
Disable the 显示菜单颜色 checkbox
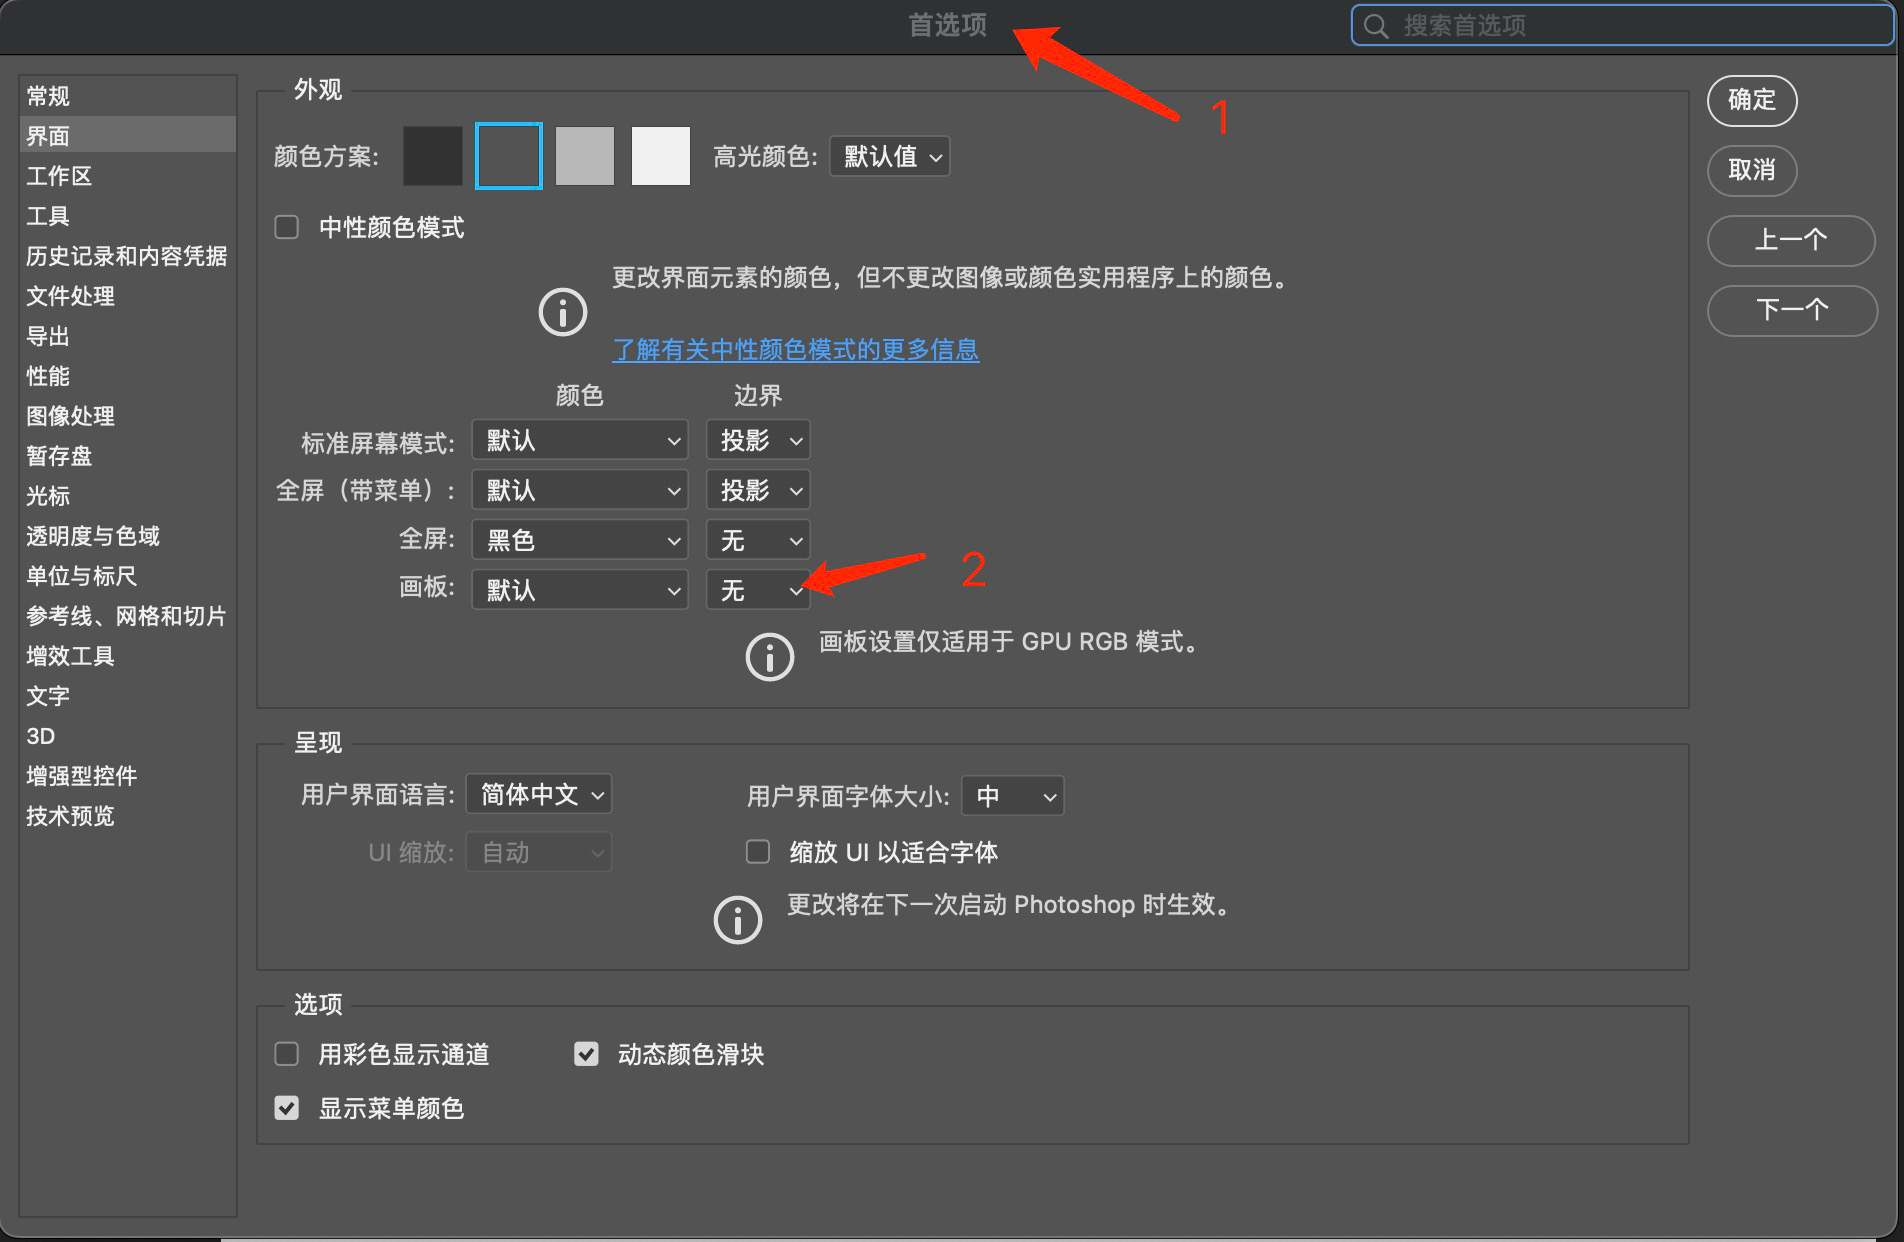tap(287, 1108)
